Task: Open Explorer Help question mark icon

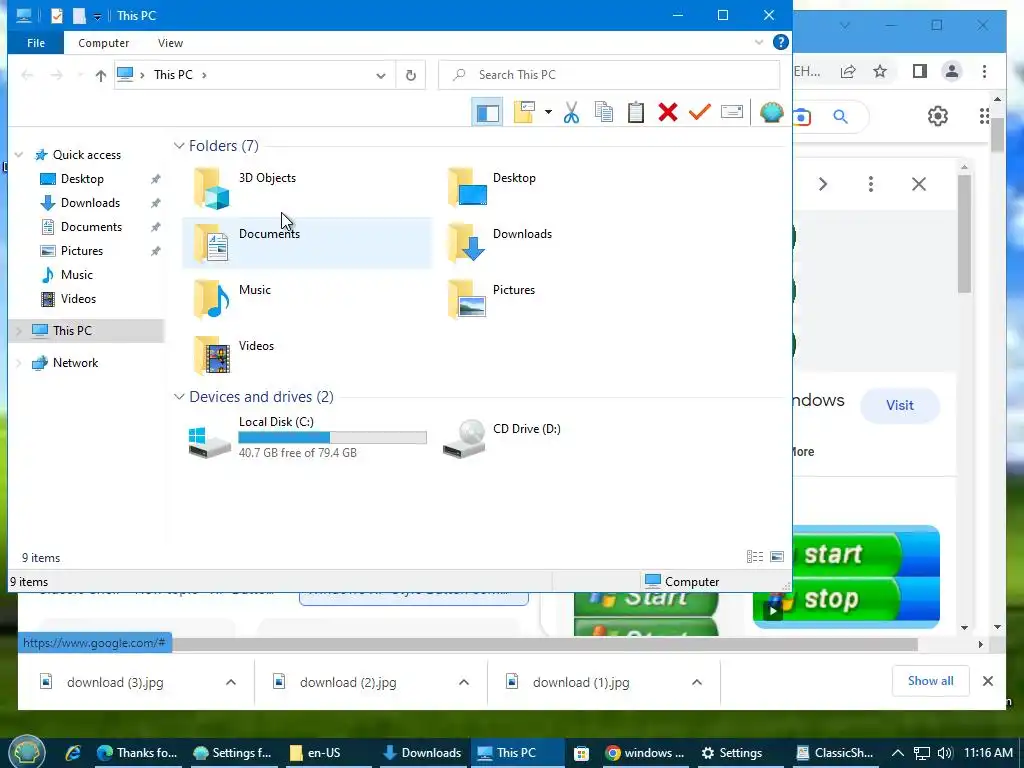Action: (780, 42)
